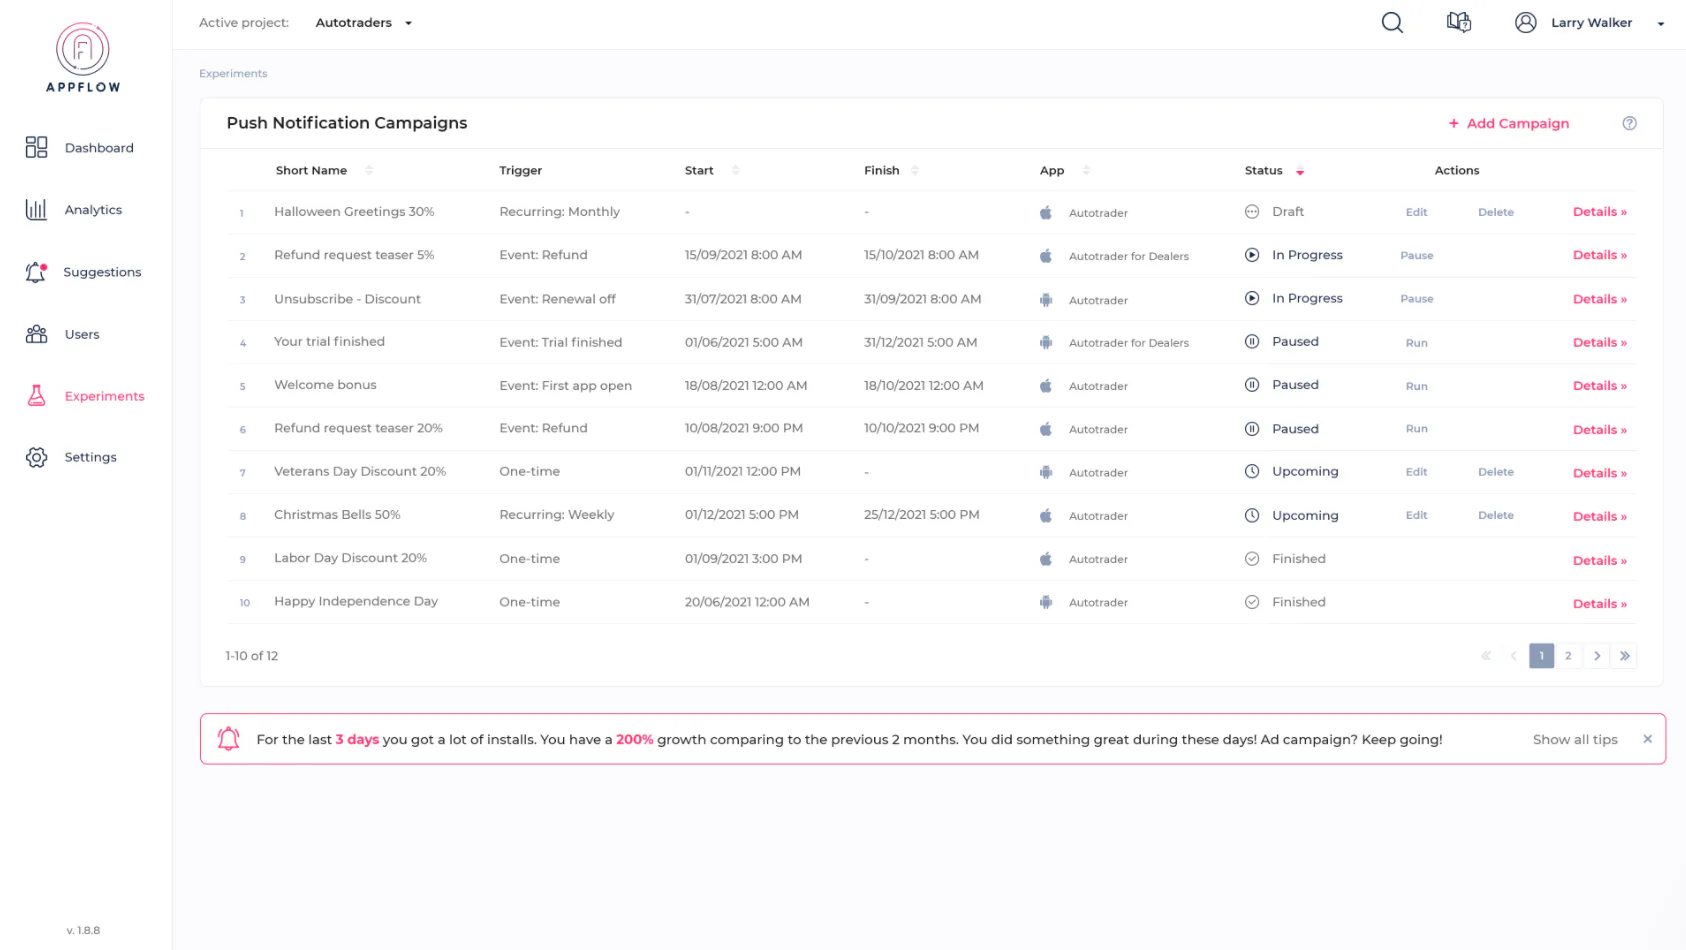Sort campaigns by Start date
The height and width of the screenshot is (950, 1686).
pyautogui.click(x=735, y=170)
